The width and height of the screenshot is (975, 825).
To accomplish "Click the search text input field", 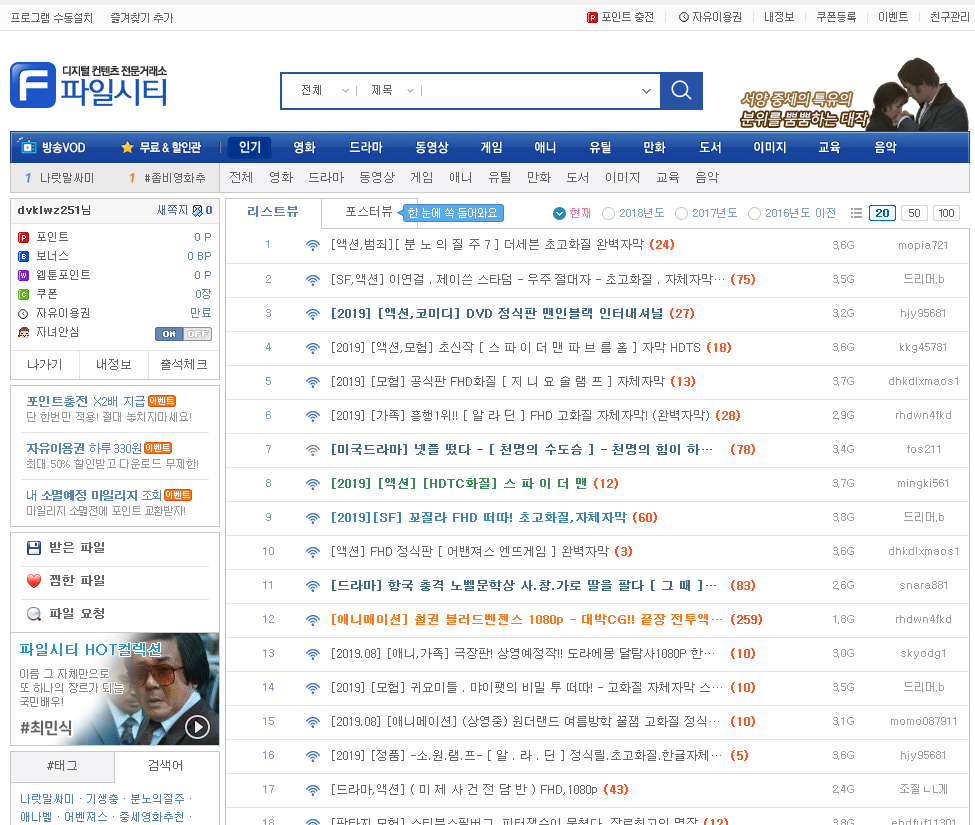I will point(530,91).
